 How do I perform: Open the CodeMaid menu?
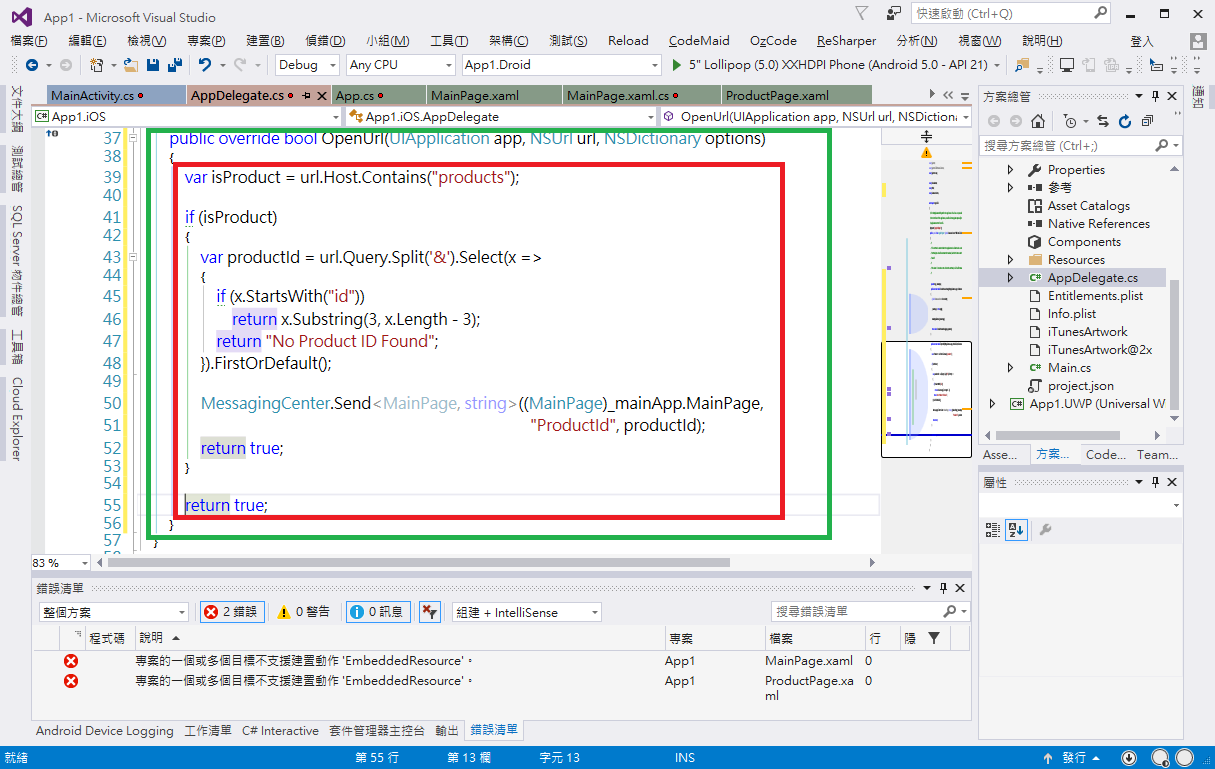point(699,41)
